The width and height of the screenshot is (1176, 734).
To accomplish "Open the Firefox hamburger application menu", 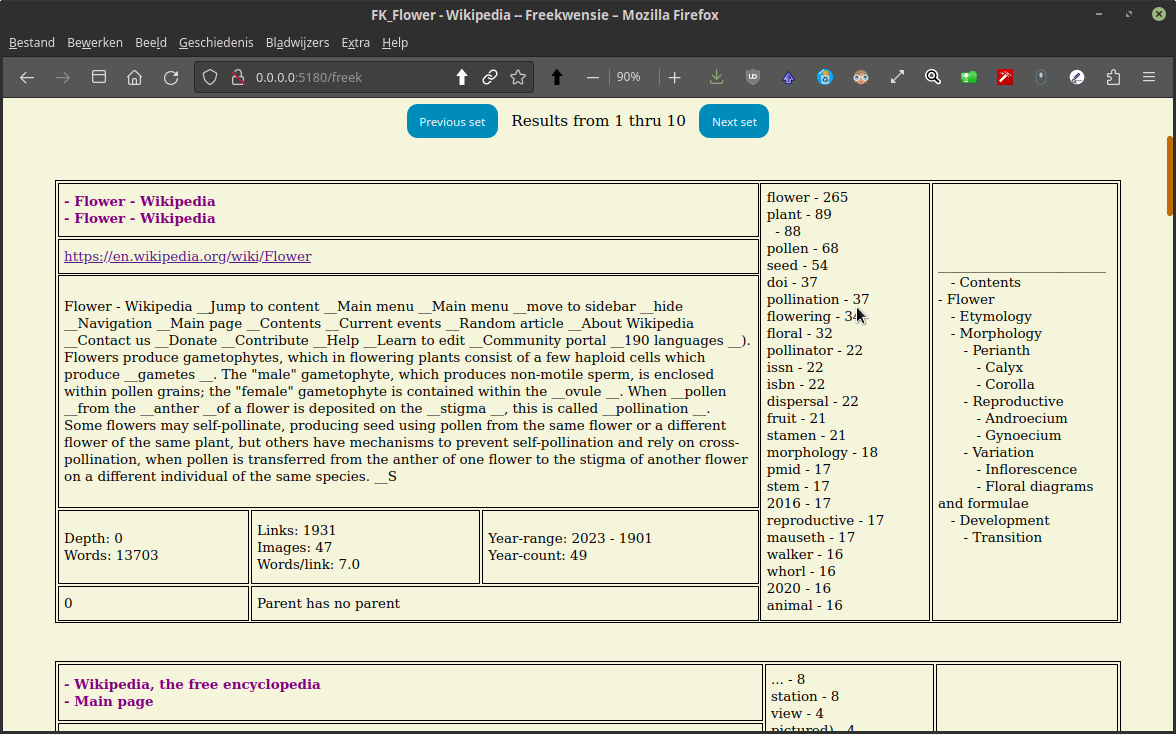I will (1149, 77).
